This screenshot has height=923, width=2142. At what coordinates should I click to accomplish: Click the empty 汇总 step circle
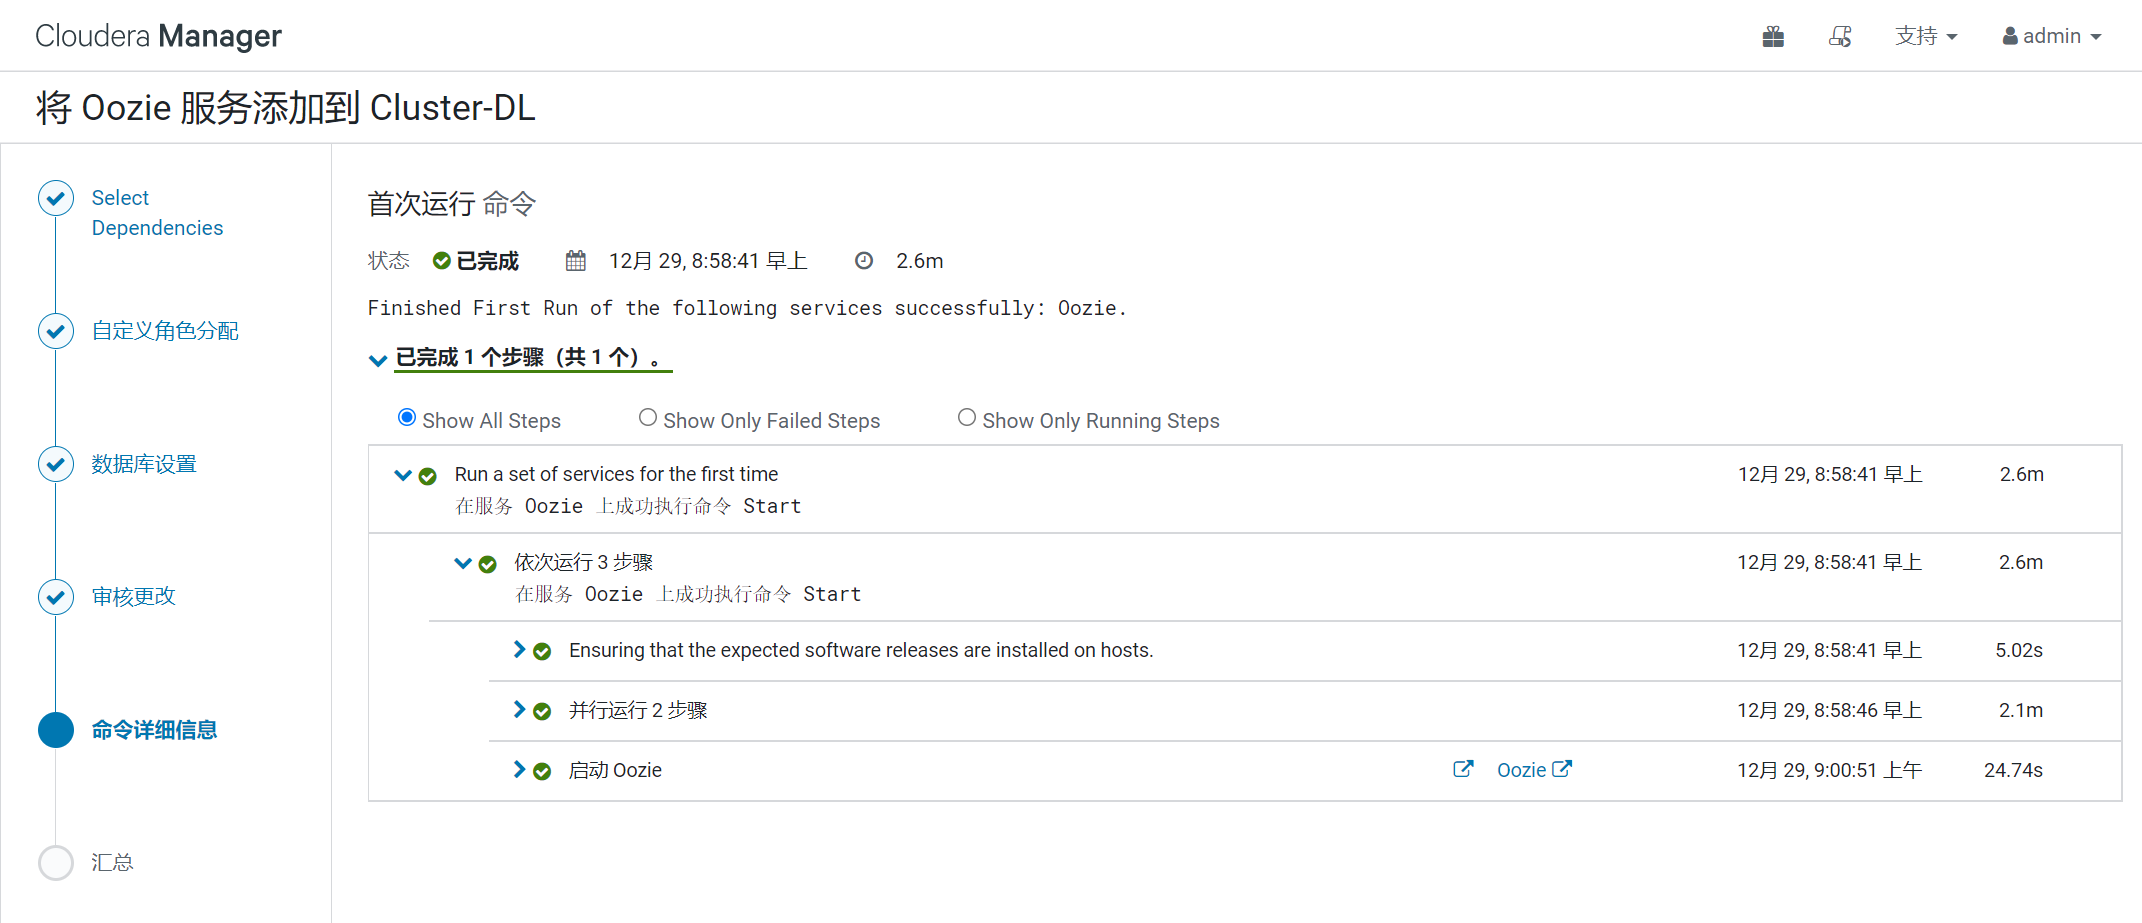click(56, 862)
